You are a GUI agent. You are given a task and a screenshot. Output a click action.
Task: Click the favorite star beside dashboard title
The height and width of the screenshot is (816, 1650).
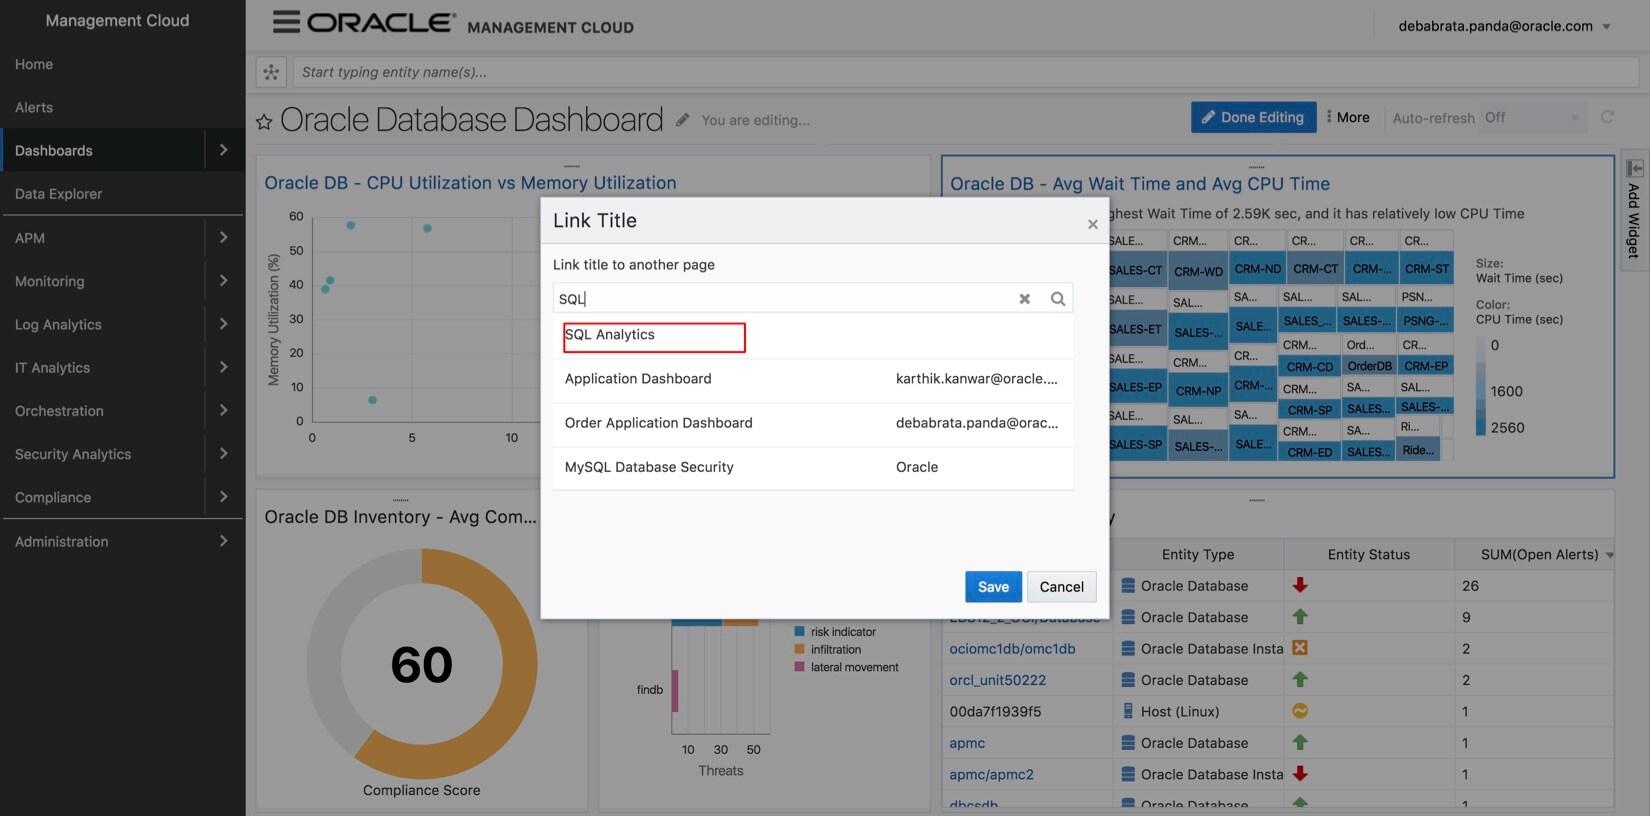[x=264, y=122]
